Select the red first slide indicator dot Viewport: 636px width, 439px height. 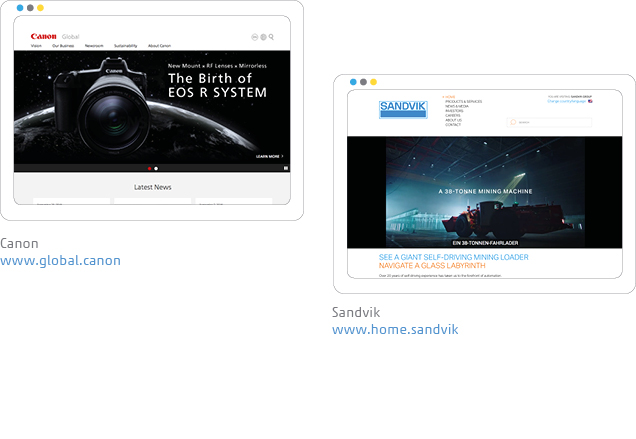click(x=149, y=168)
